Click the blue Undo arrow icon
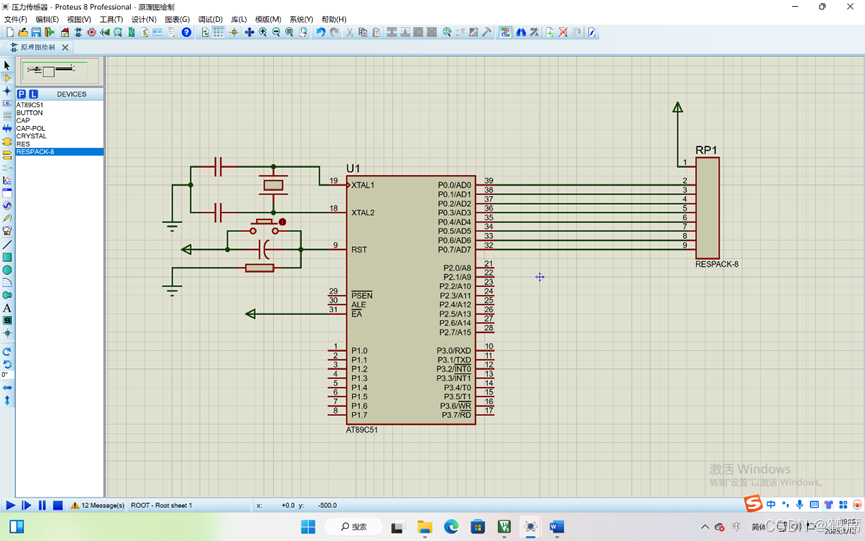The height and width of the screenshot is (541, 865). [x=321, y=33]
